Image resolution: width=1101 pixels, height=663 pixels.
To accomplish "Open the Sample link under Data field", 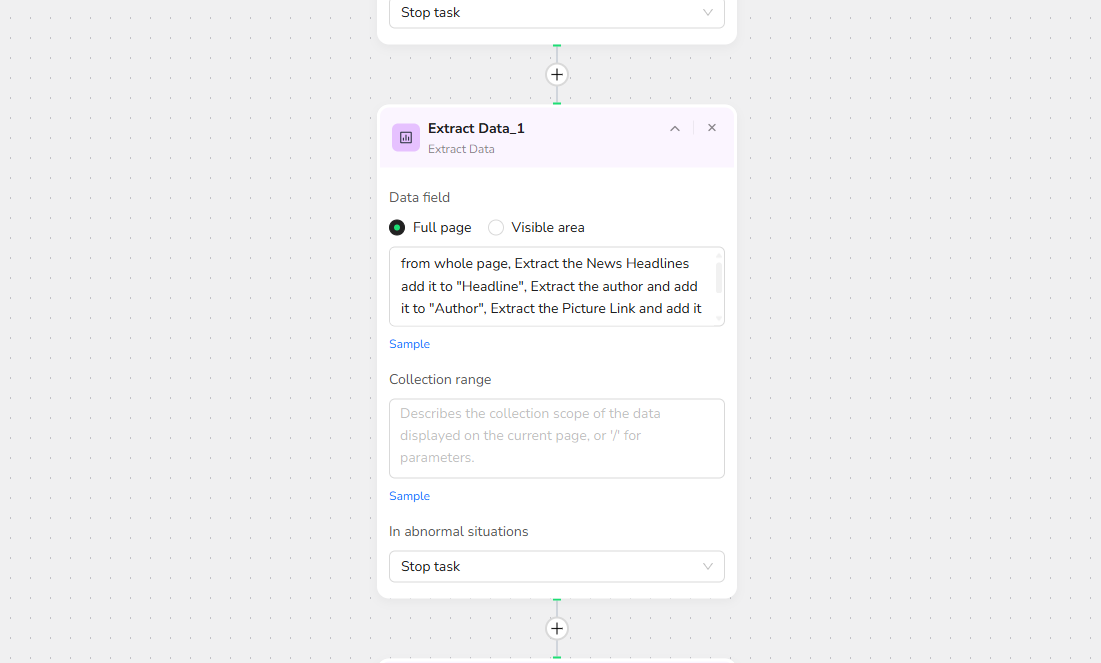I will [x=409, y=344].
